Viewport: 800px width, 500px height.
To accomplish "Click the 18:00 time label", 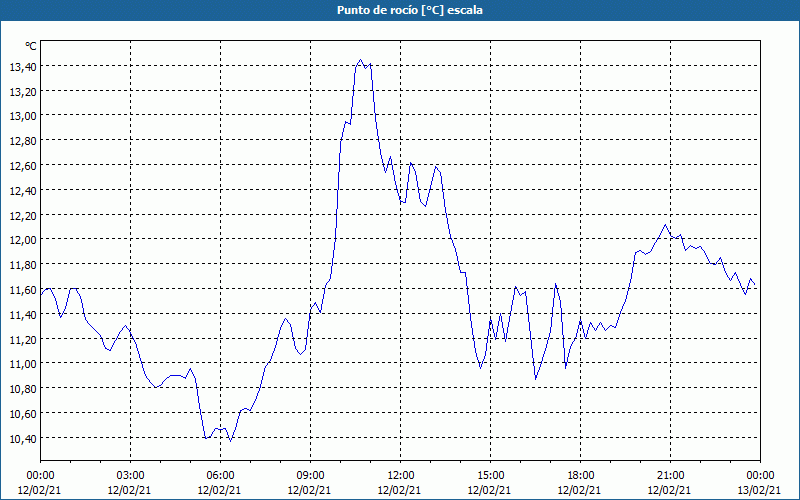I will [581, 476].
